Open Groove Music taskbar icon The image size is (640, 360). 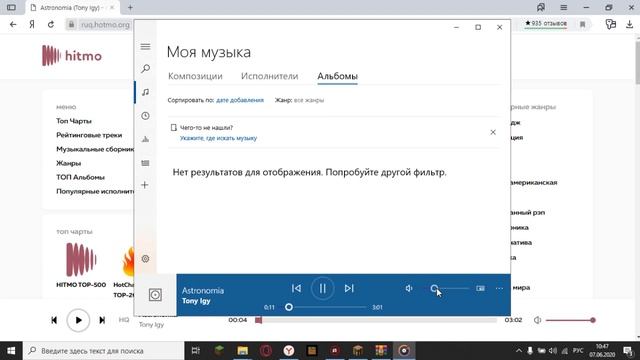[x=404, y=351]
